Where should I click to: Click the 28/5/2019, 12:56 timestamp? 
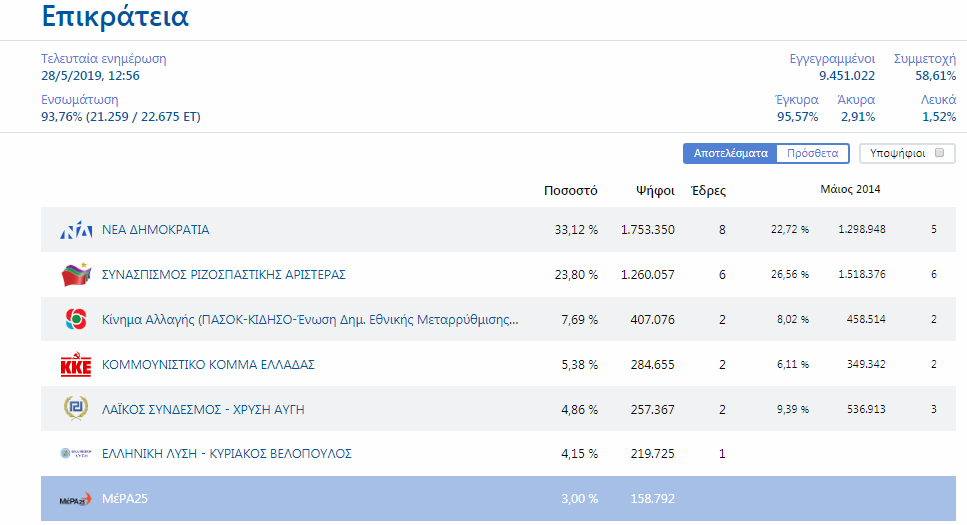tap(91, 76)
